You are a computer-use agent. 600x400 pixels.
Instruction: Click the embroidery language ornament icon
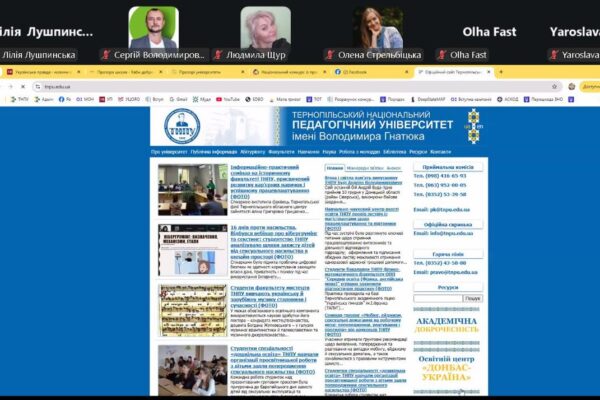tap(474, 126)
